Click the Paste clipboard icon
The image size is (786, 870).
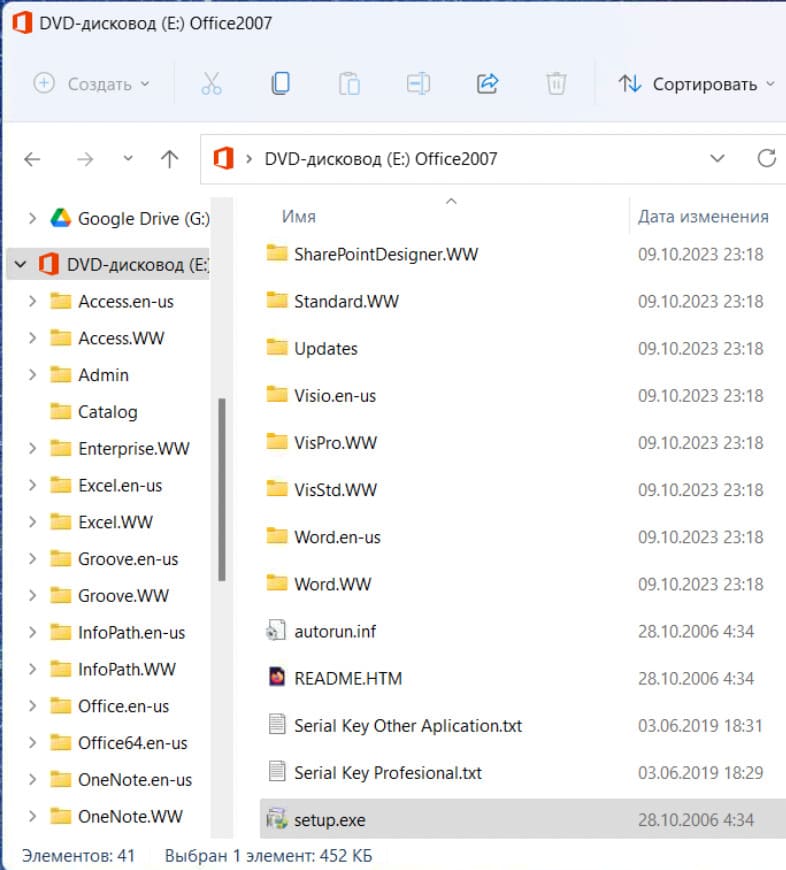[x=349, y=84]
